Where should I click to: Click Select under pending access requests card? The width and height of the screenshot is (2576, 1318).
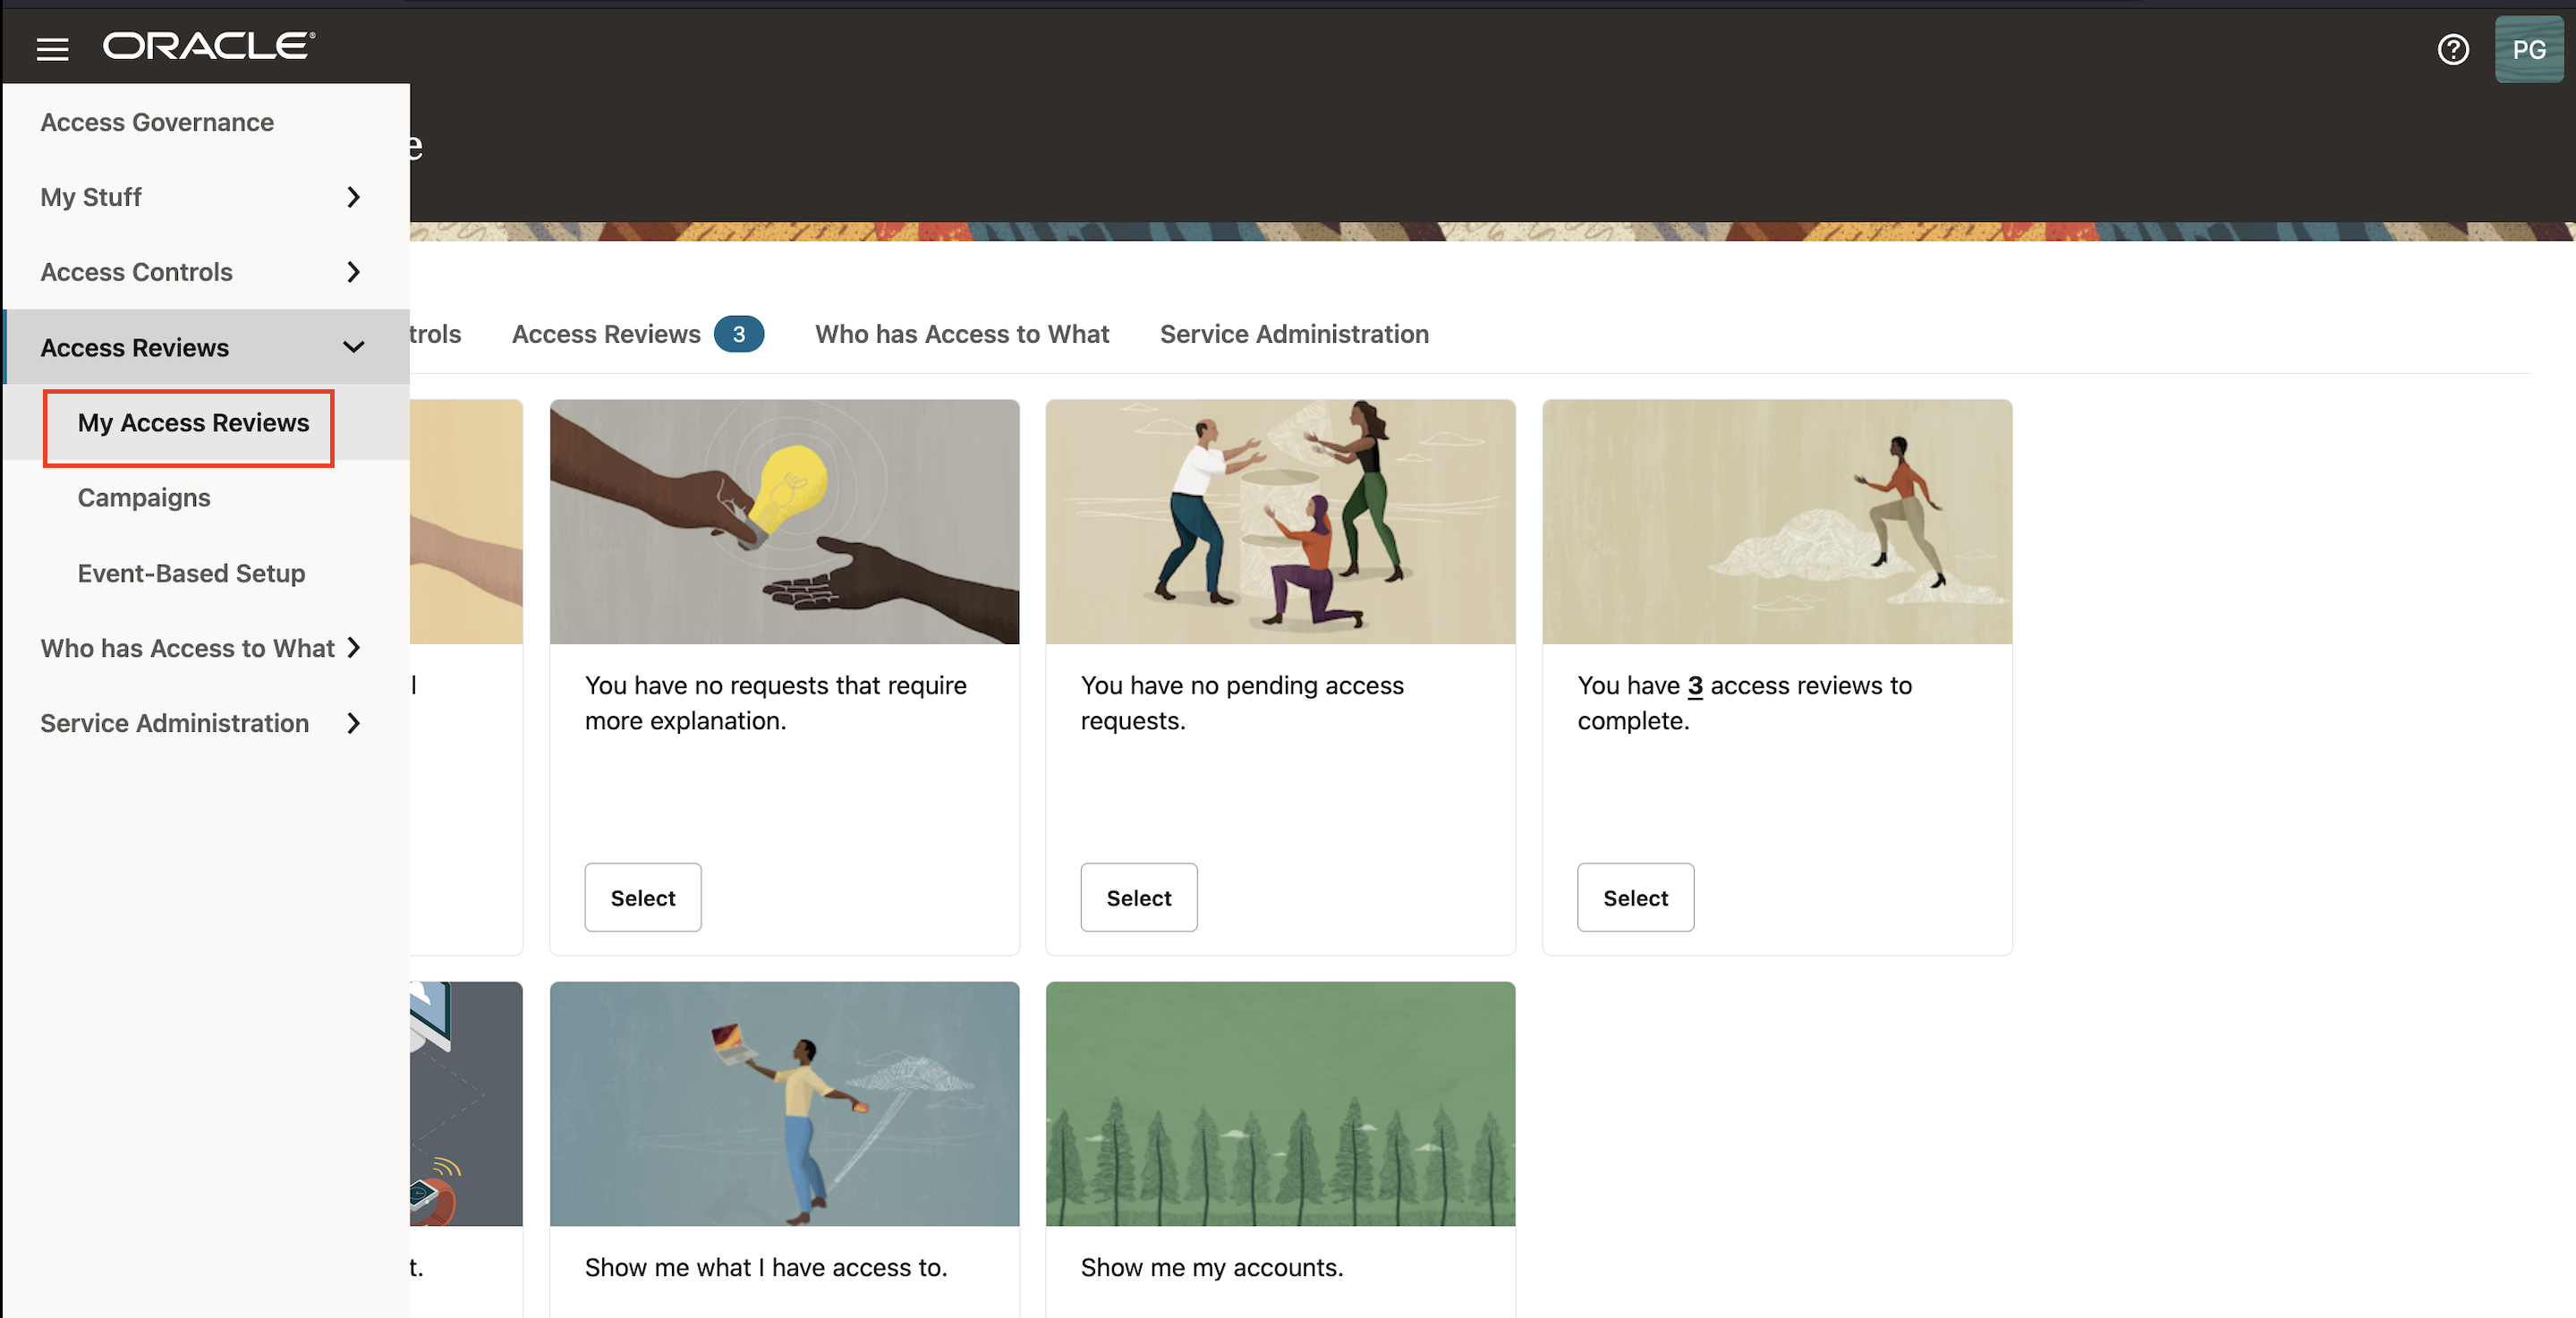(1138, 897)
